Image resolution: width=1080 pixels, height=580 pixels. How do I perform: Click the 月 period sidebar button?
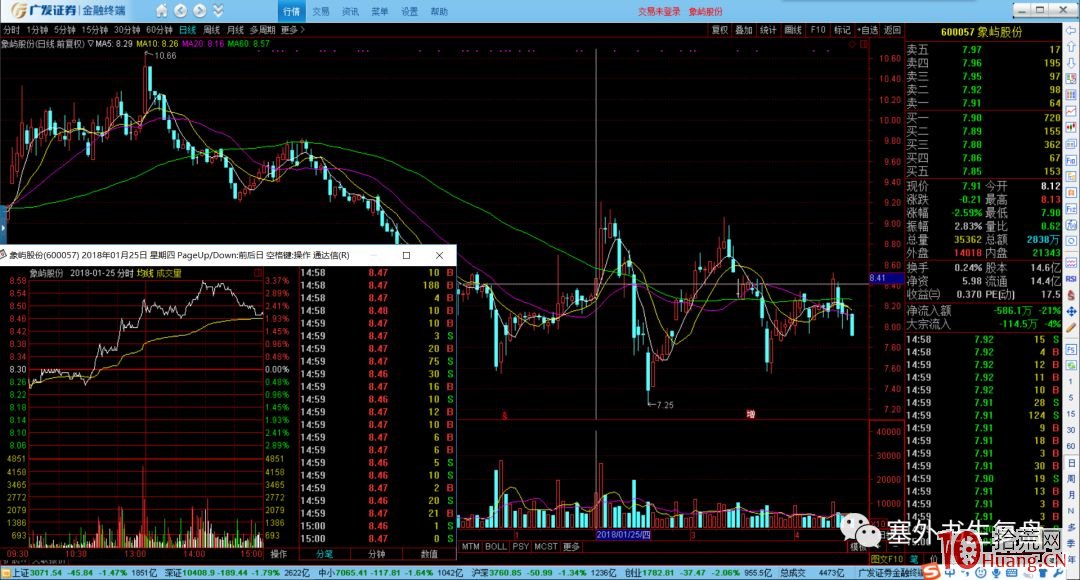[x=1071, y=495]
